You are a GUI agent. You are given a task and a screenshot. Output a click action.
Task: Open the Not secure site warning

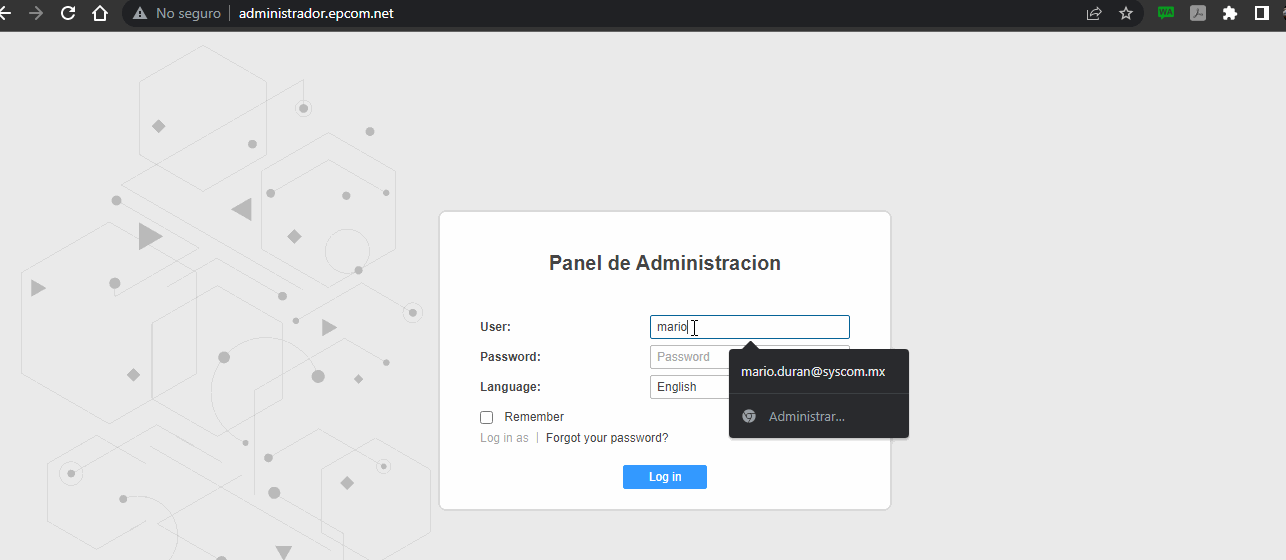tap(177, 13)
